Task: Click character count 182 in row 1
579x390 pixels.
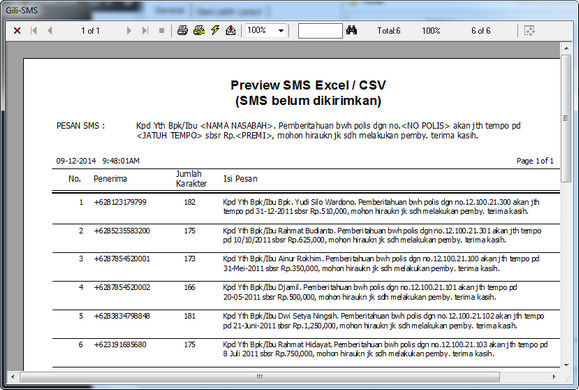Action: click(190, 202)
